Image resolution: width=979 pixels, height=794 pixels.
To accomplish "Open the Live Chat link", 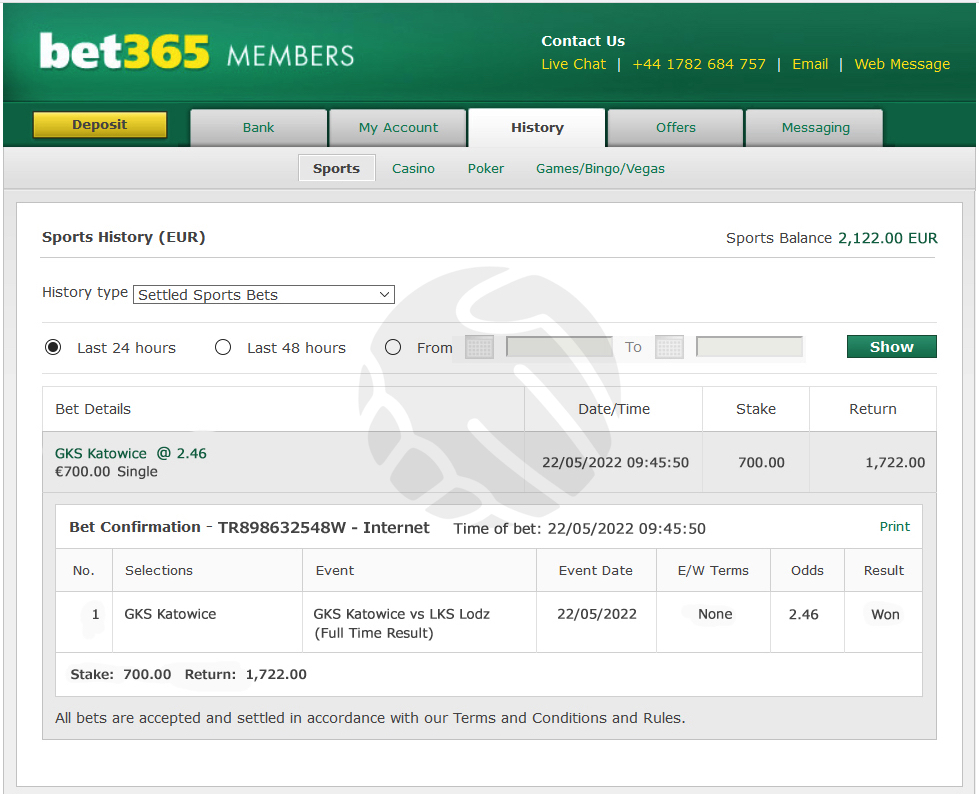I will coord(573,64).
